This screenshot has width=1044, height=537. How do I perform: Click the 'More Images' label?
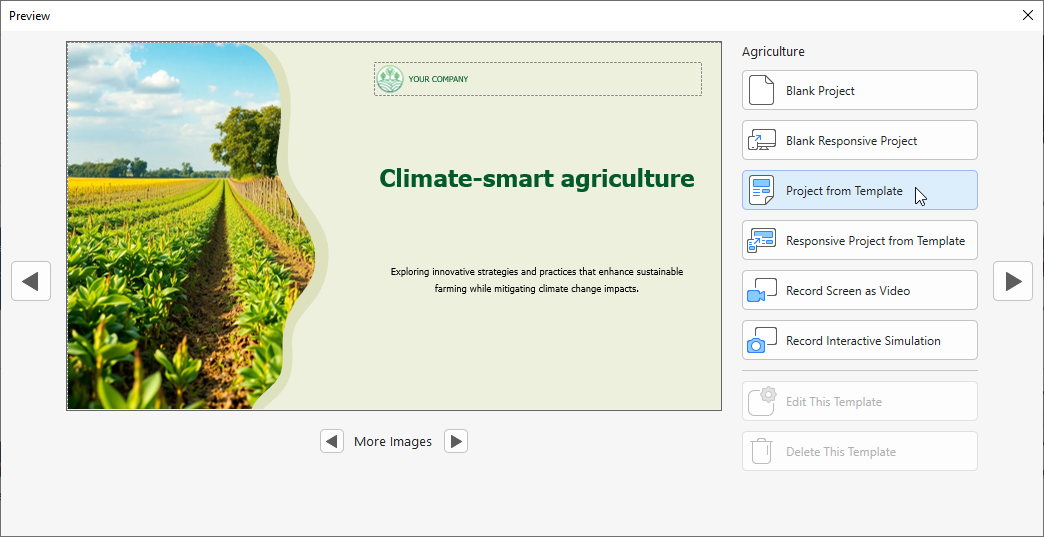pyautogui.click(x=393, y=441)
